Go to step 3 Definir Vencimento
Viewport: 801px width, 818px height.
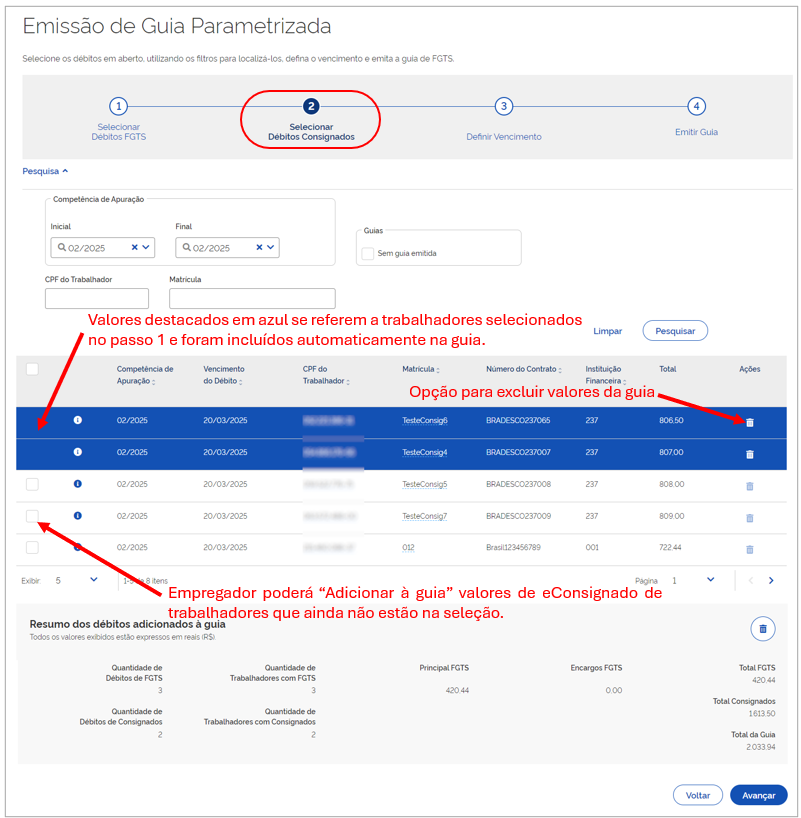(x=503, y=107)
